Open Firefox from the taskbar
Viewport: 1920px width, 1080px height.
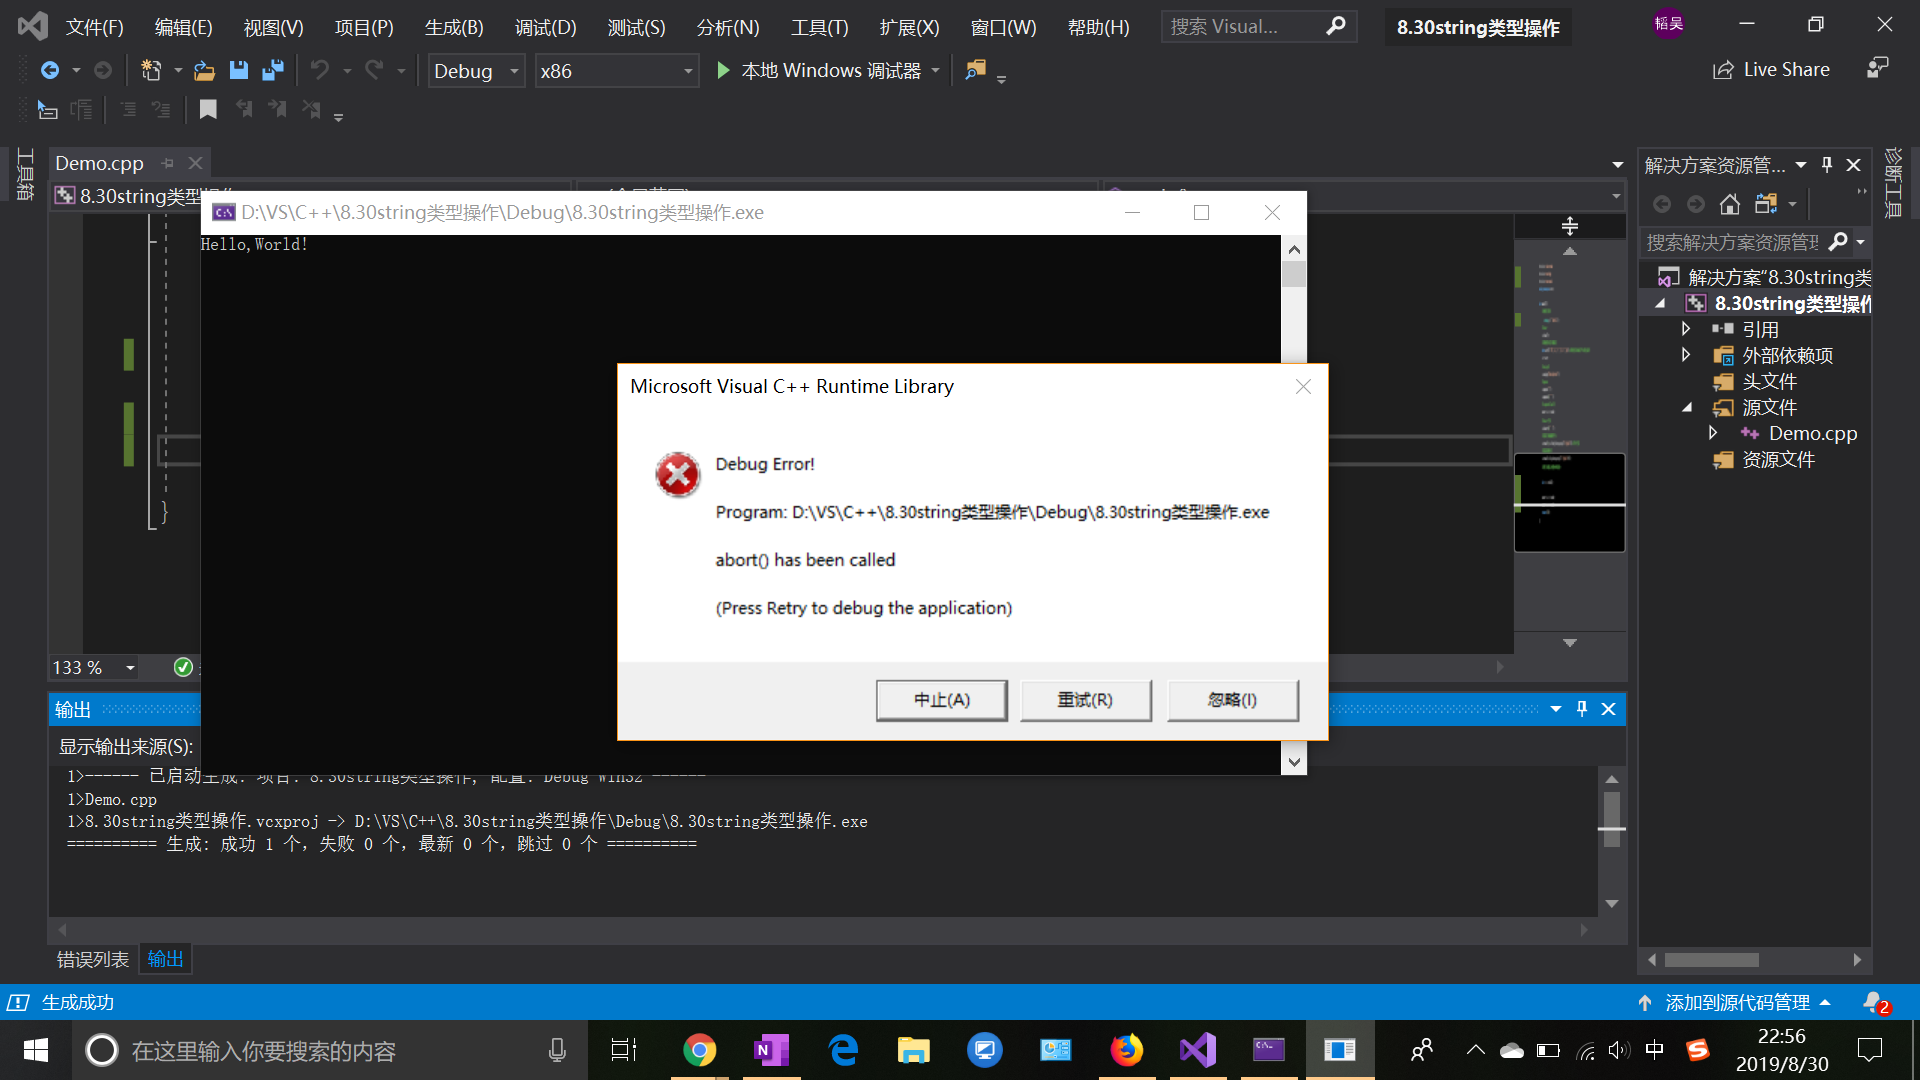pos(1127,1050)
